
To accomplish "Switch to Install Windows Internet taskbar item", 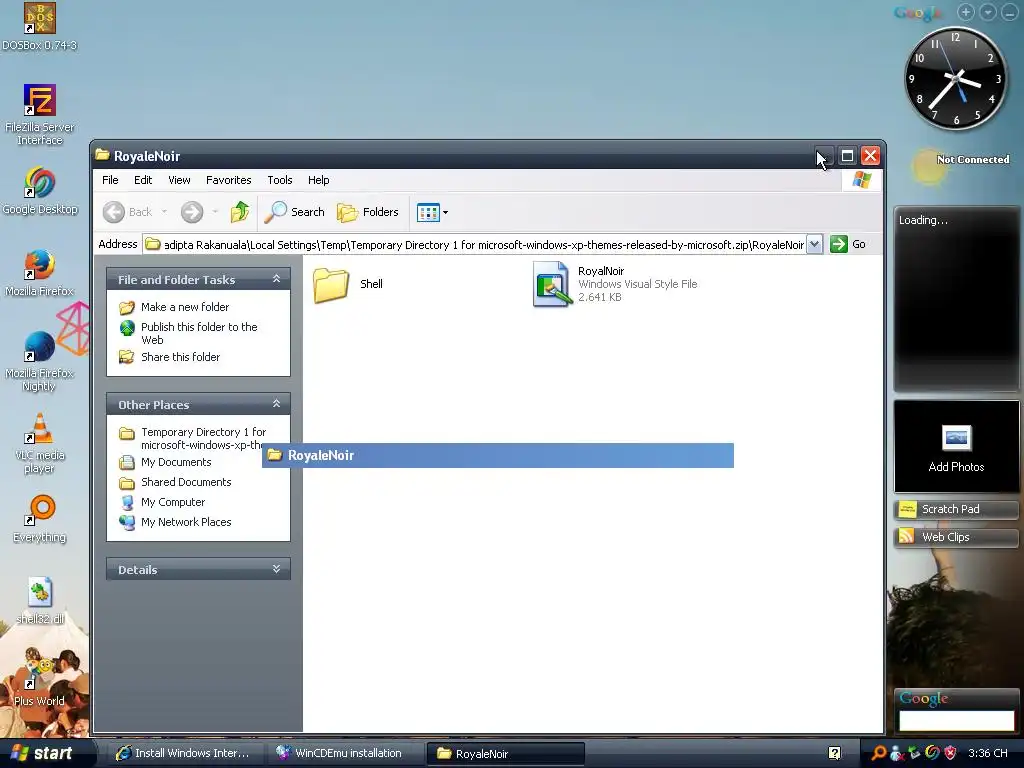I will pyautogui.click(x=185, y=753).
